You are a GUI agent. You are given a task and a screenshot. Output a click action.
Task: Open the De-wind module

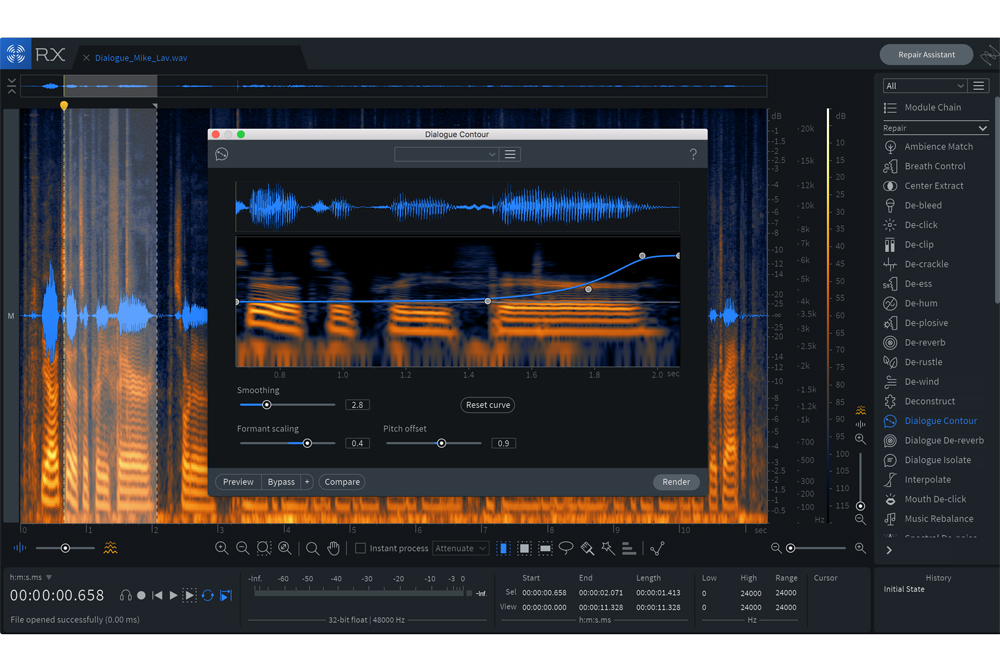[x=911, y=382]
